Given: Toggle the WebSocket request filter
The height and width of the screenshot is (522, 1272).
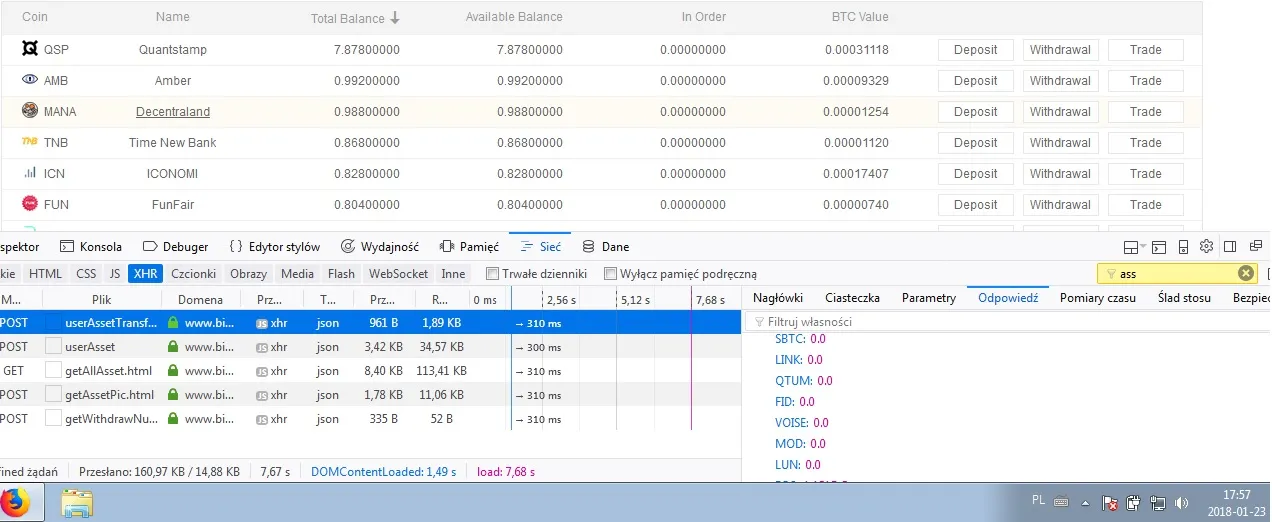Looking at the screenshot, I should pos(398,273).
